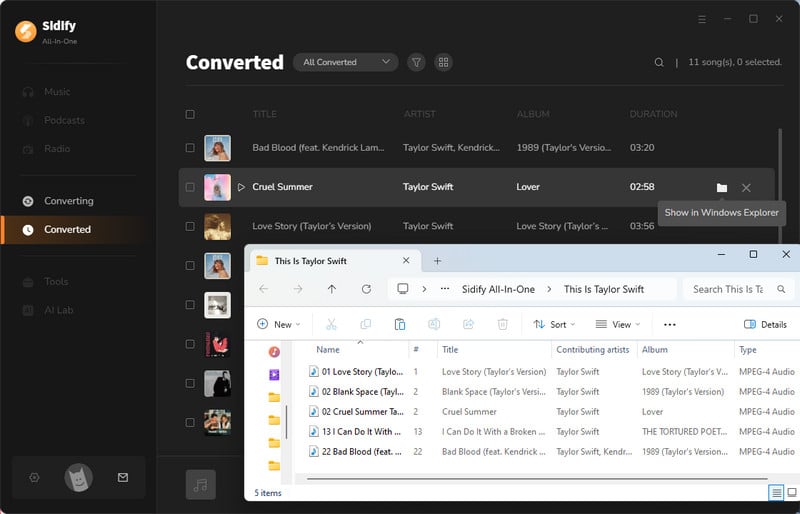Image resolution: width=800 pixels, height=514 pixels.
Task: Click the user avatar in Sidify
Action: pyautogui.click(x=78, y=478)
